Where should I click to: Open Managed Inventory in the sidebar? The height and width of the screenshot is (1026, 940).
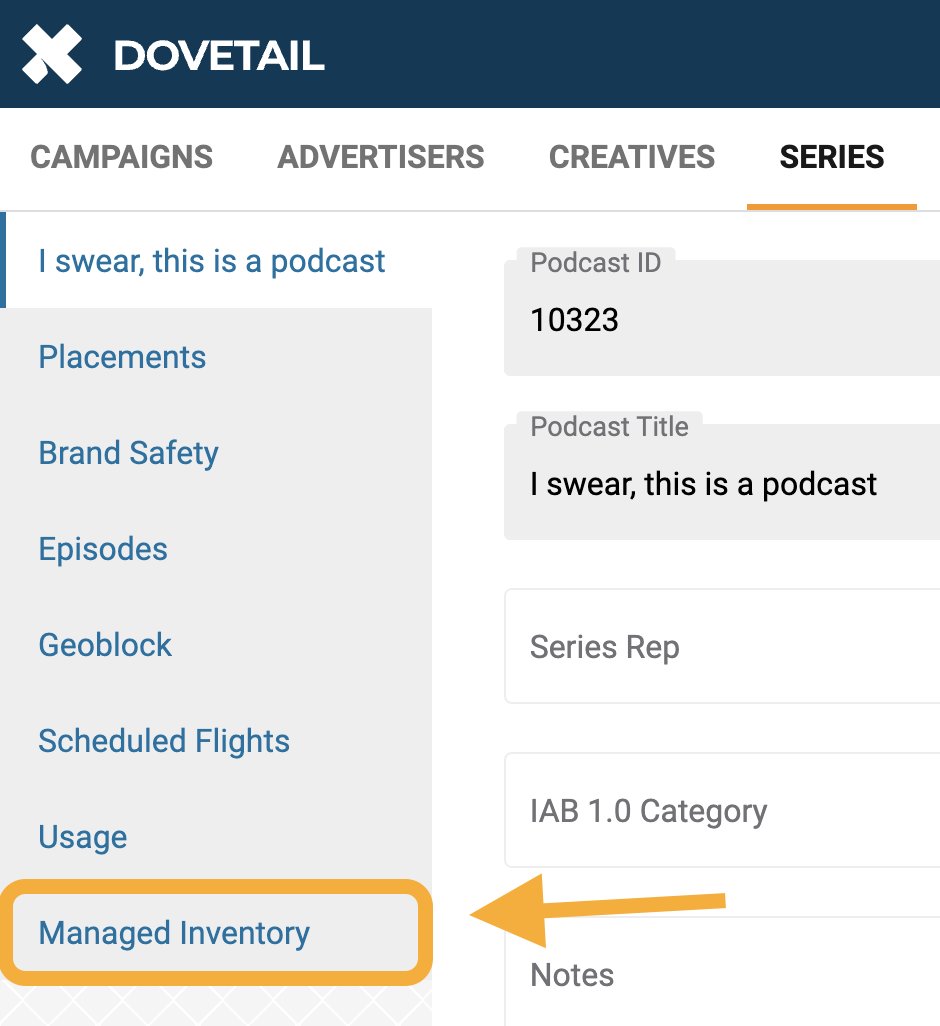pos(215,932)
